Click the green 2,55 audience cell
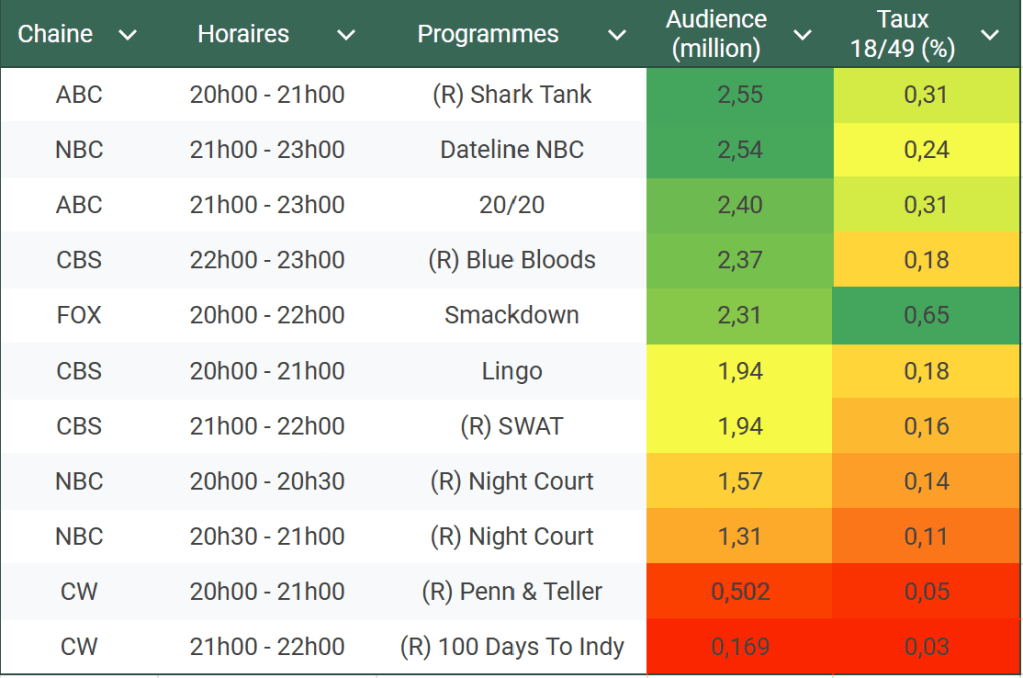 click(x=740, y=95)
